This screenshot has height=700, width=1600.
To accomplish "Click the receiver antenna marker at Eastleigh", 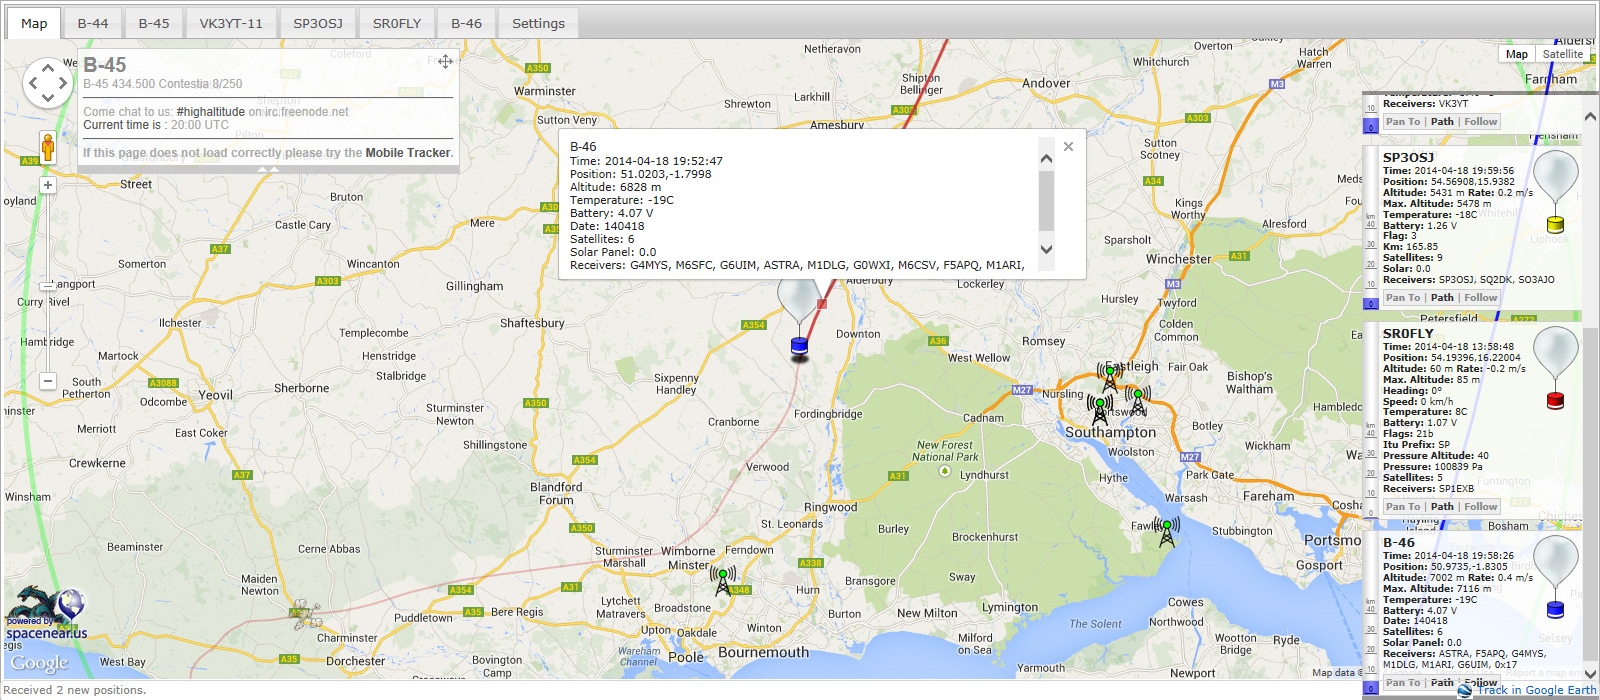I will (1110, 377).
